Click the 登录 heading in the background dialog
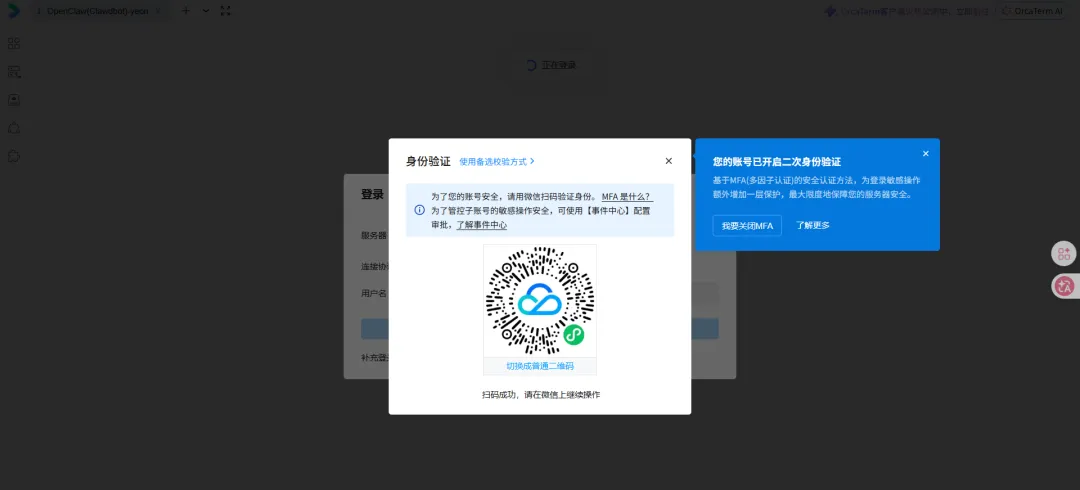The image size is (1080, 490). (372, 194)
